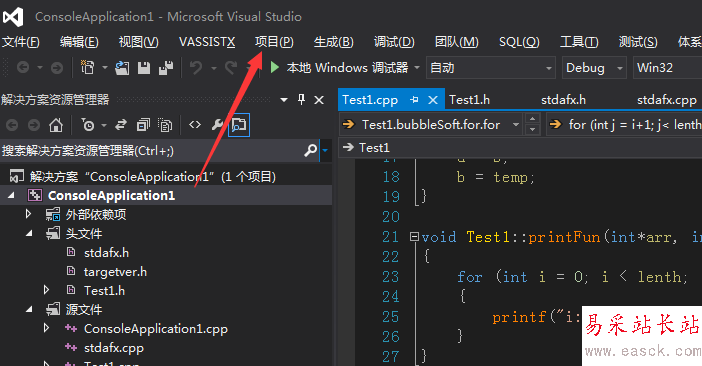Click the Open File toolbar icon

pyautogui.click(x=122, y=68)
